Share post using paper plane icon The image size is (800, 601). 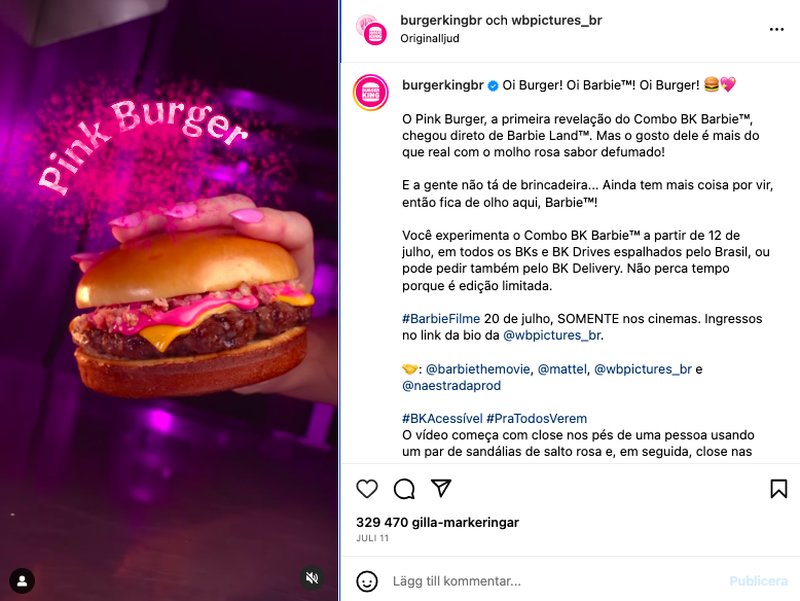point(441,488)
